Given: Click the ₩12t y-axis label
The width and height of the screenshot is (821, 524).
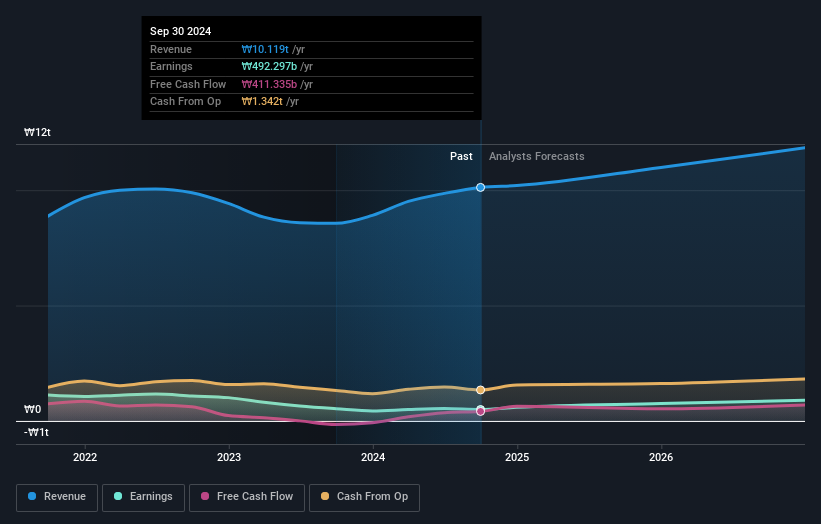Looking at the screenshot, I should (x=37, y=132).
